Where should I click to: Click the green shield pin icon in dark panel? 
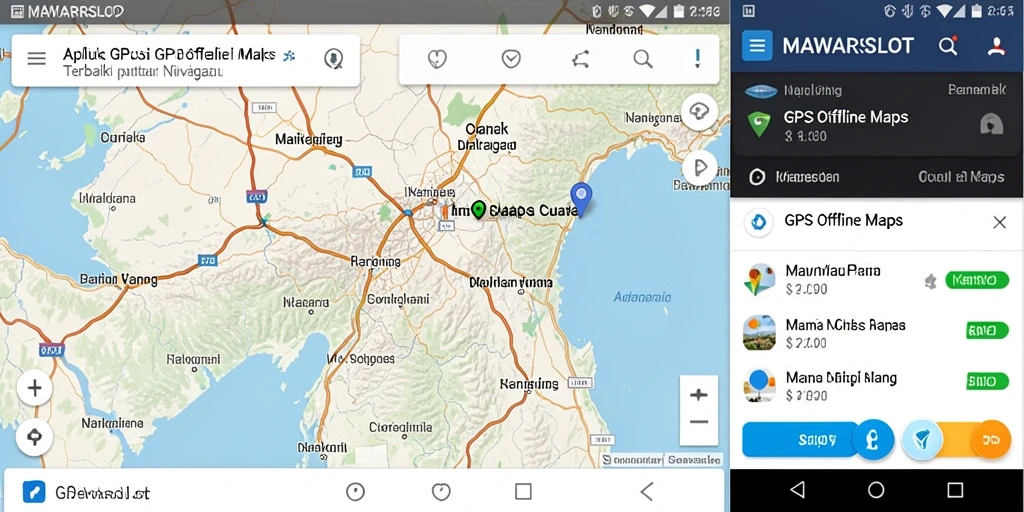coord(758,123)
